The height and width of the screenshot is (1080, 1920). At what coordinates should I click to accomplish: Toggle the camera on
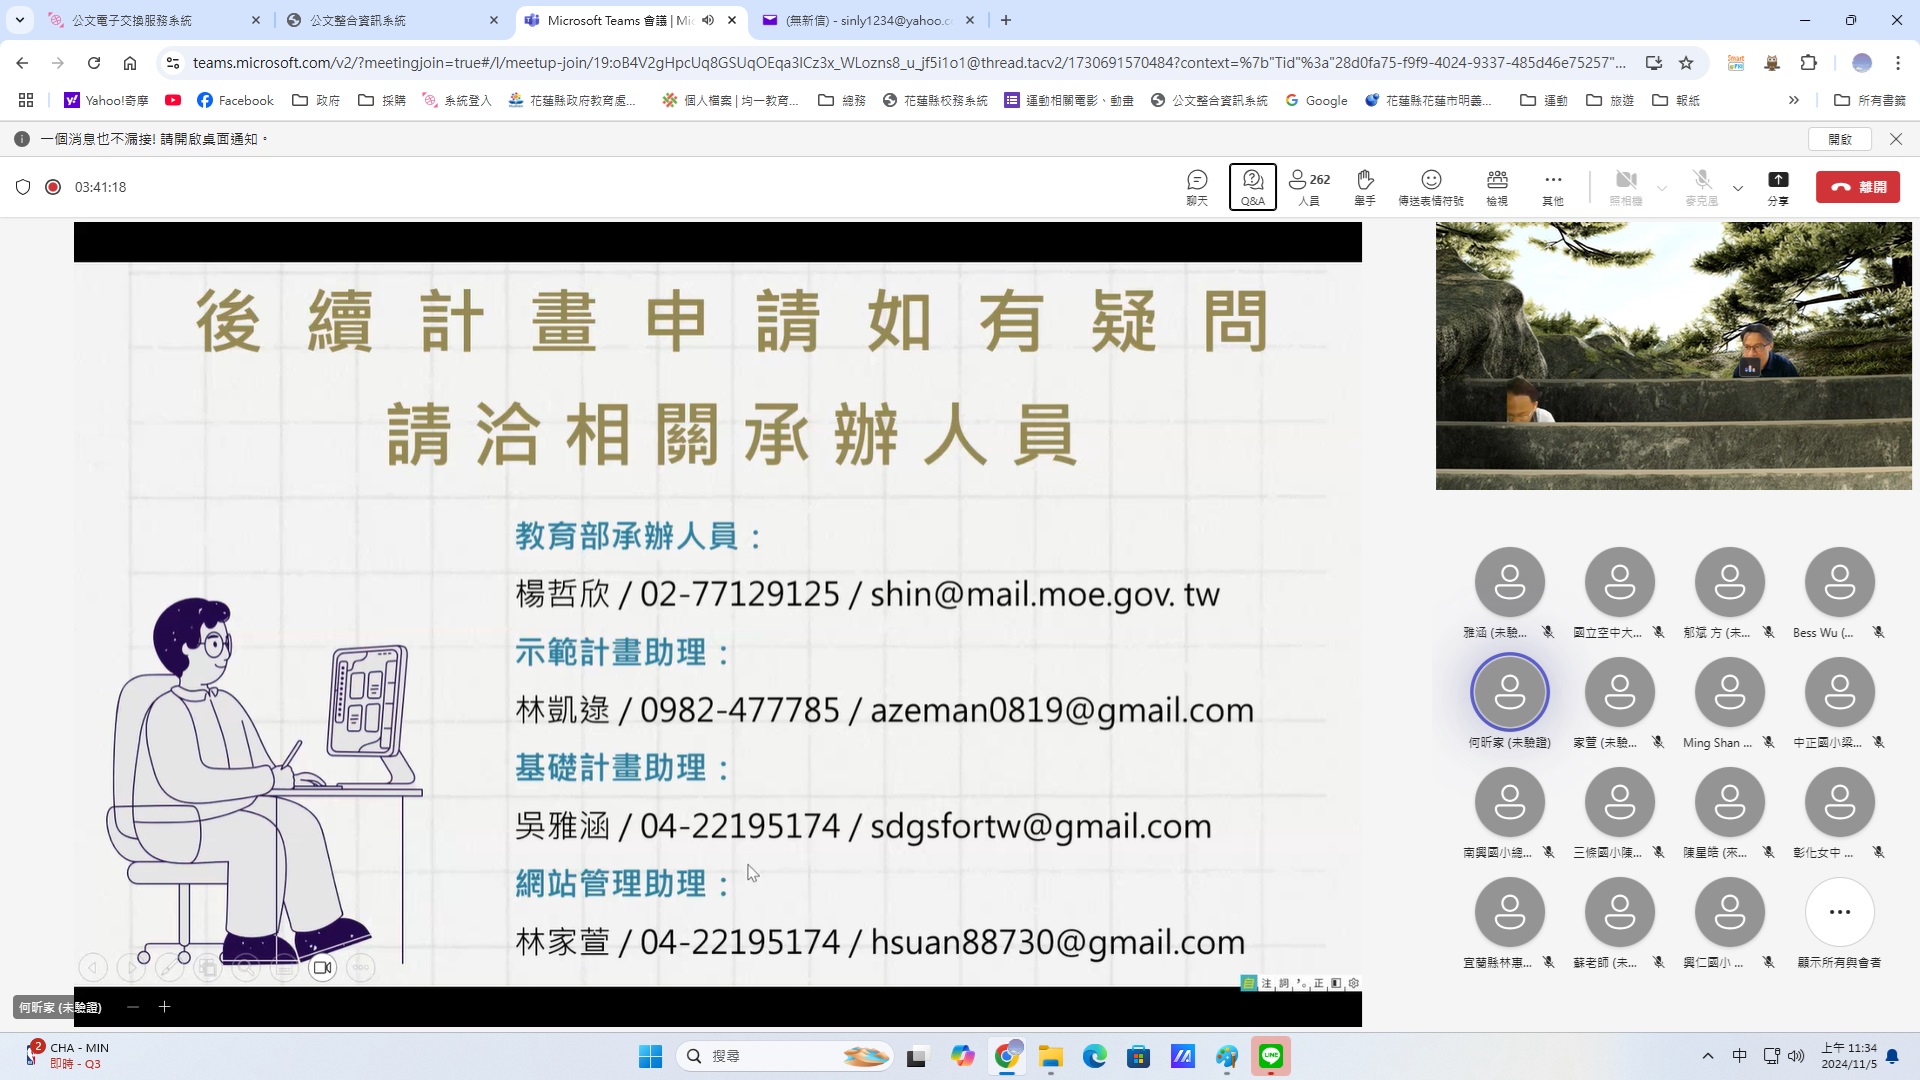(1625, 186)
